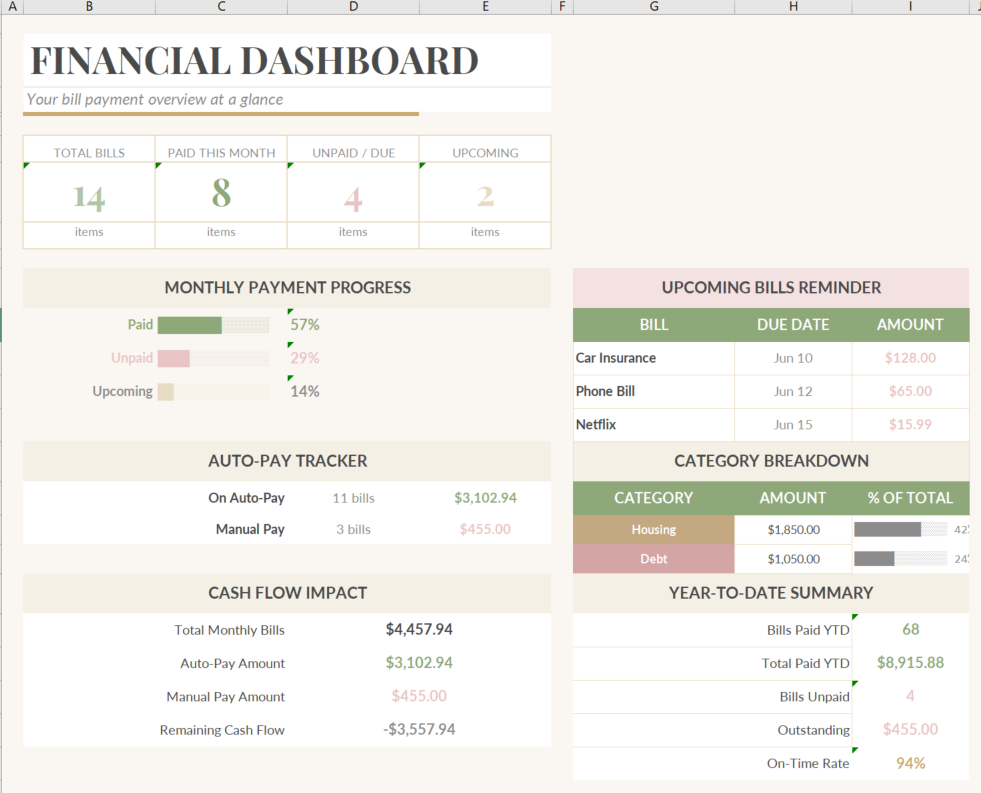Click the Manual Pay Amount label

[226, 696]
